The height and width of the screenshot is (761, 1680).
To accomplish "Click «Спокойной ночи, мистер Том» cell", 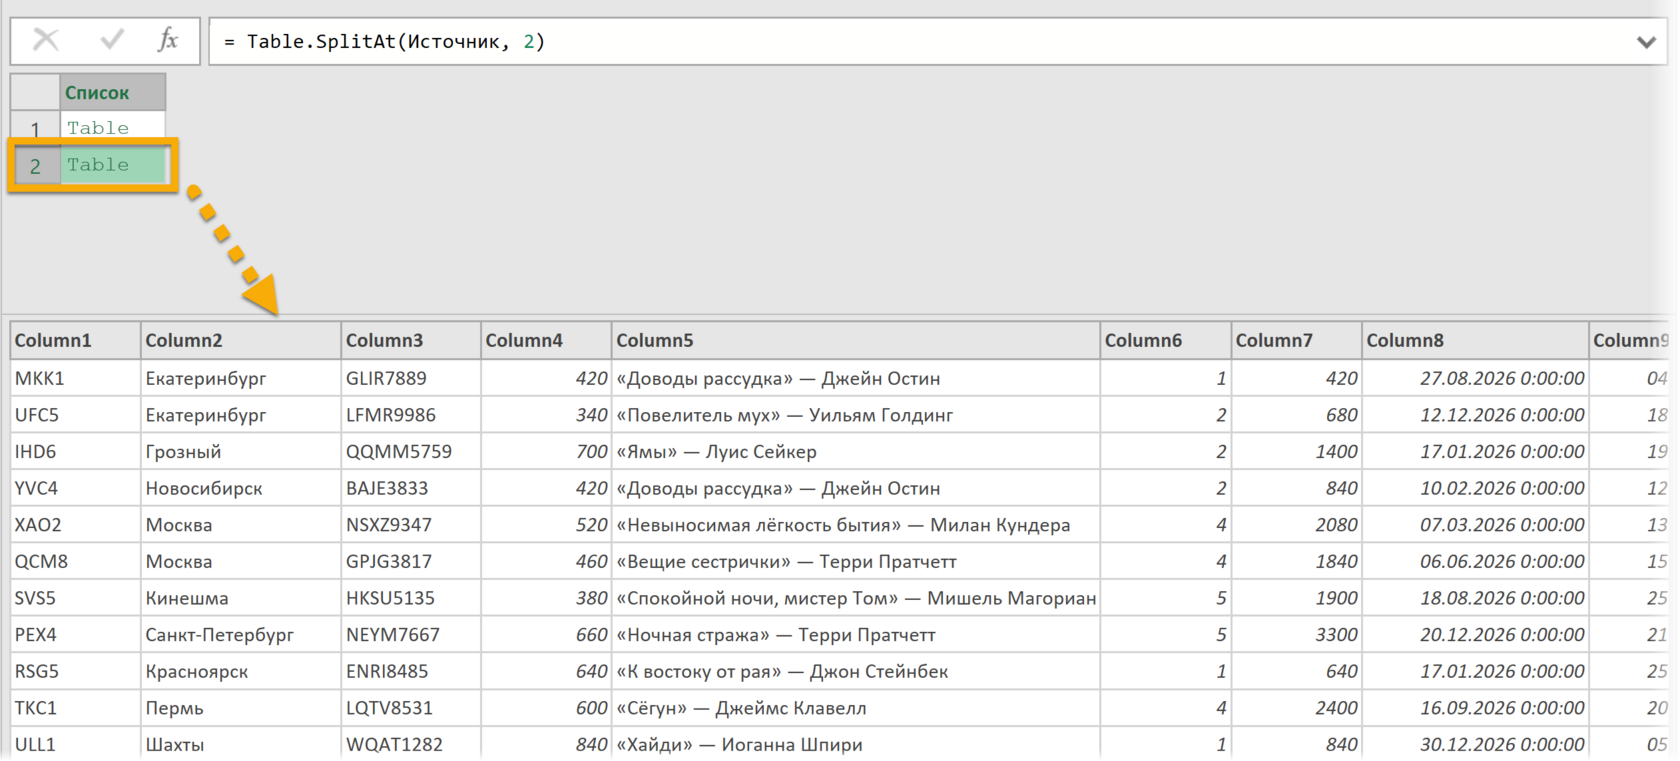I will pos(856,598).
